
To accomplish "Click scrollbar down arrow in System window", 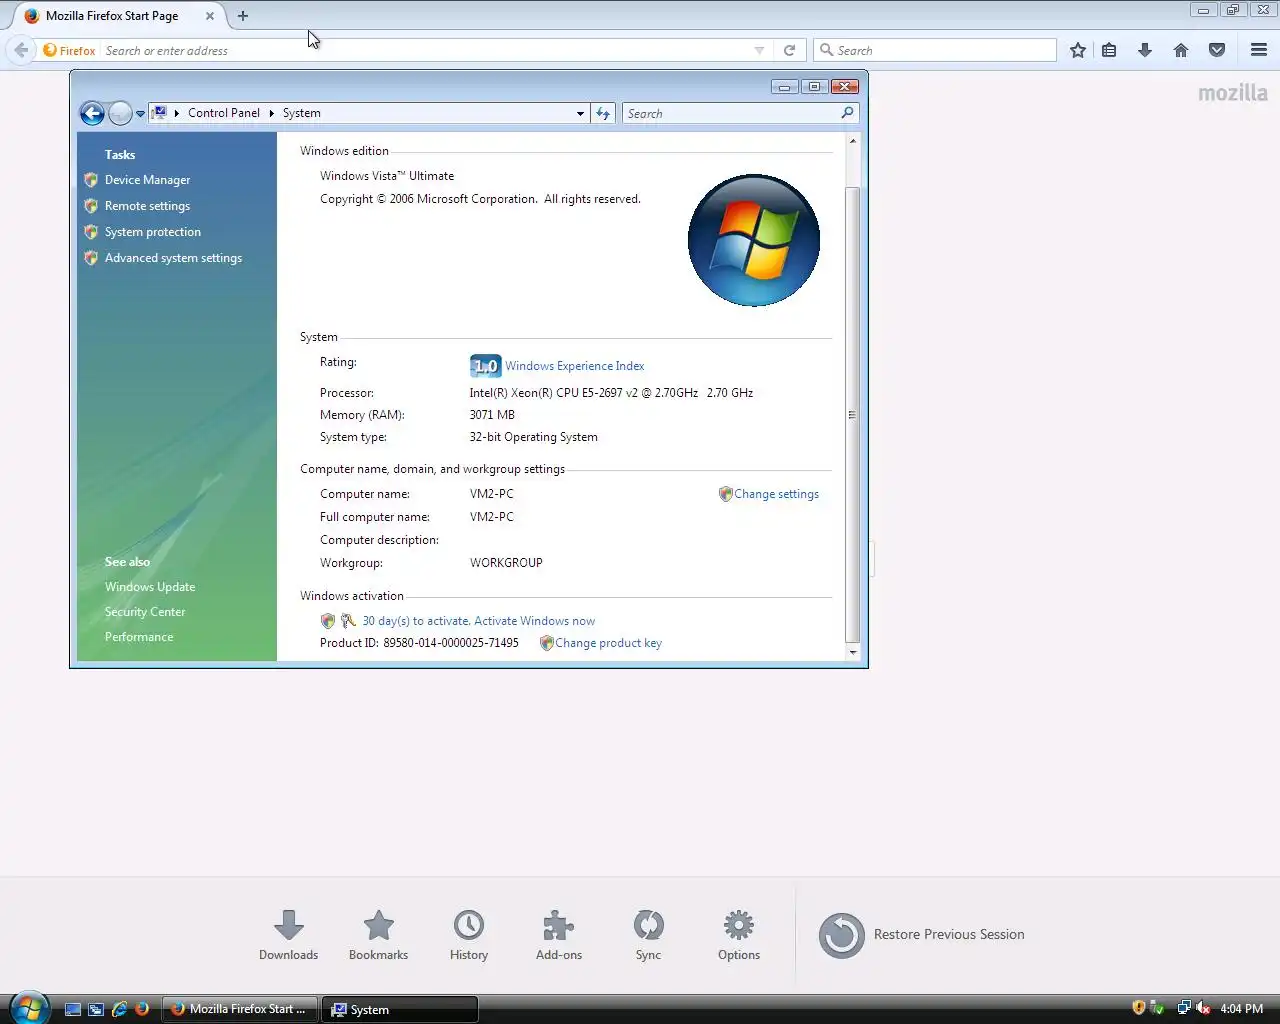I will click(x=852, y=653).
